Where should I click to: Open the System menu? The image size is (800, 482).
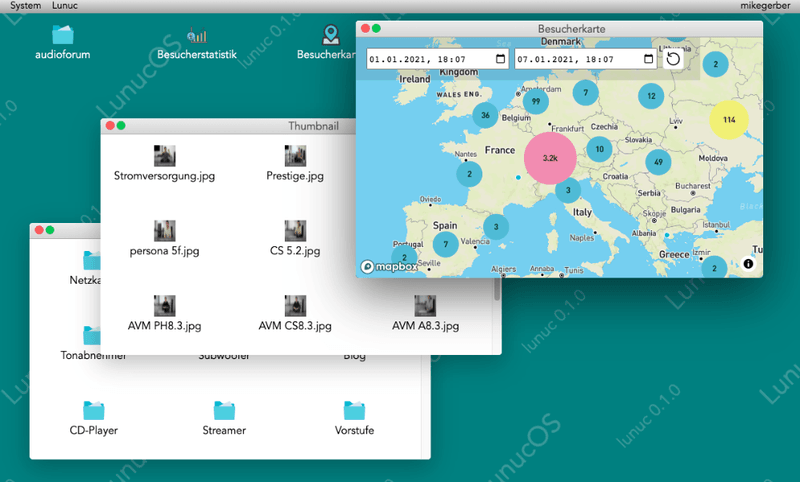[25, 6]
